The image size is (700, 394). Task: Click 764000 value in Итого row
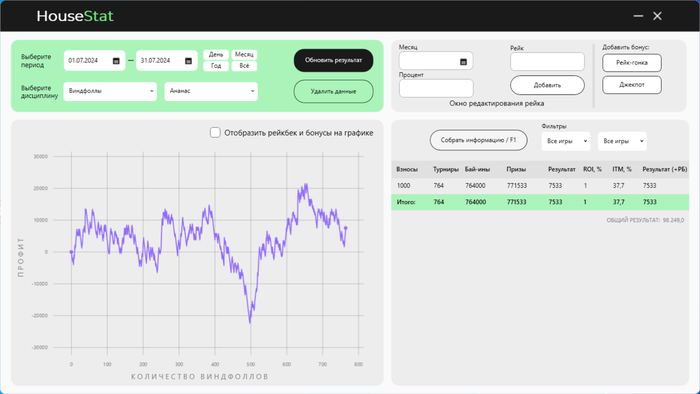[475, 202]
